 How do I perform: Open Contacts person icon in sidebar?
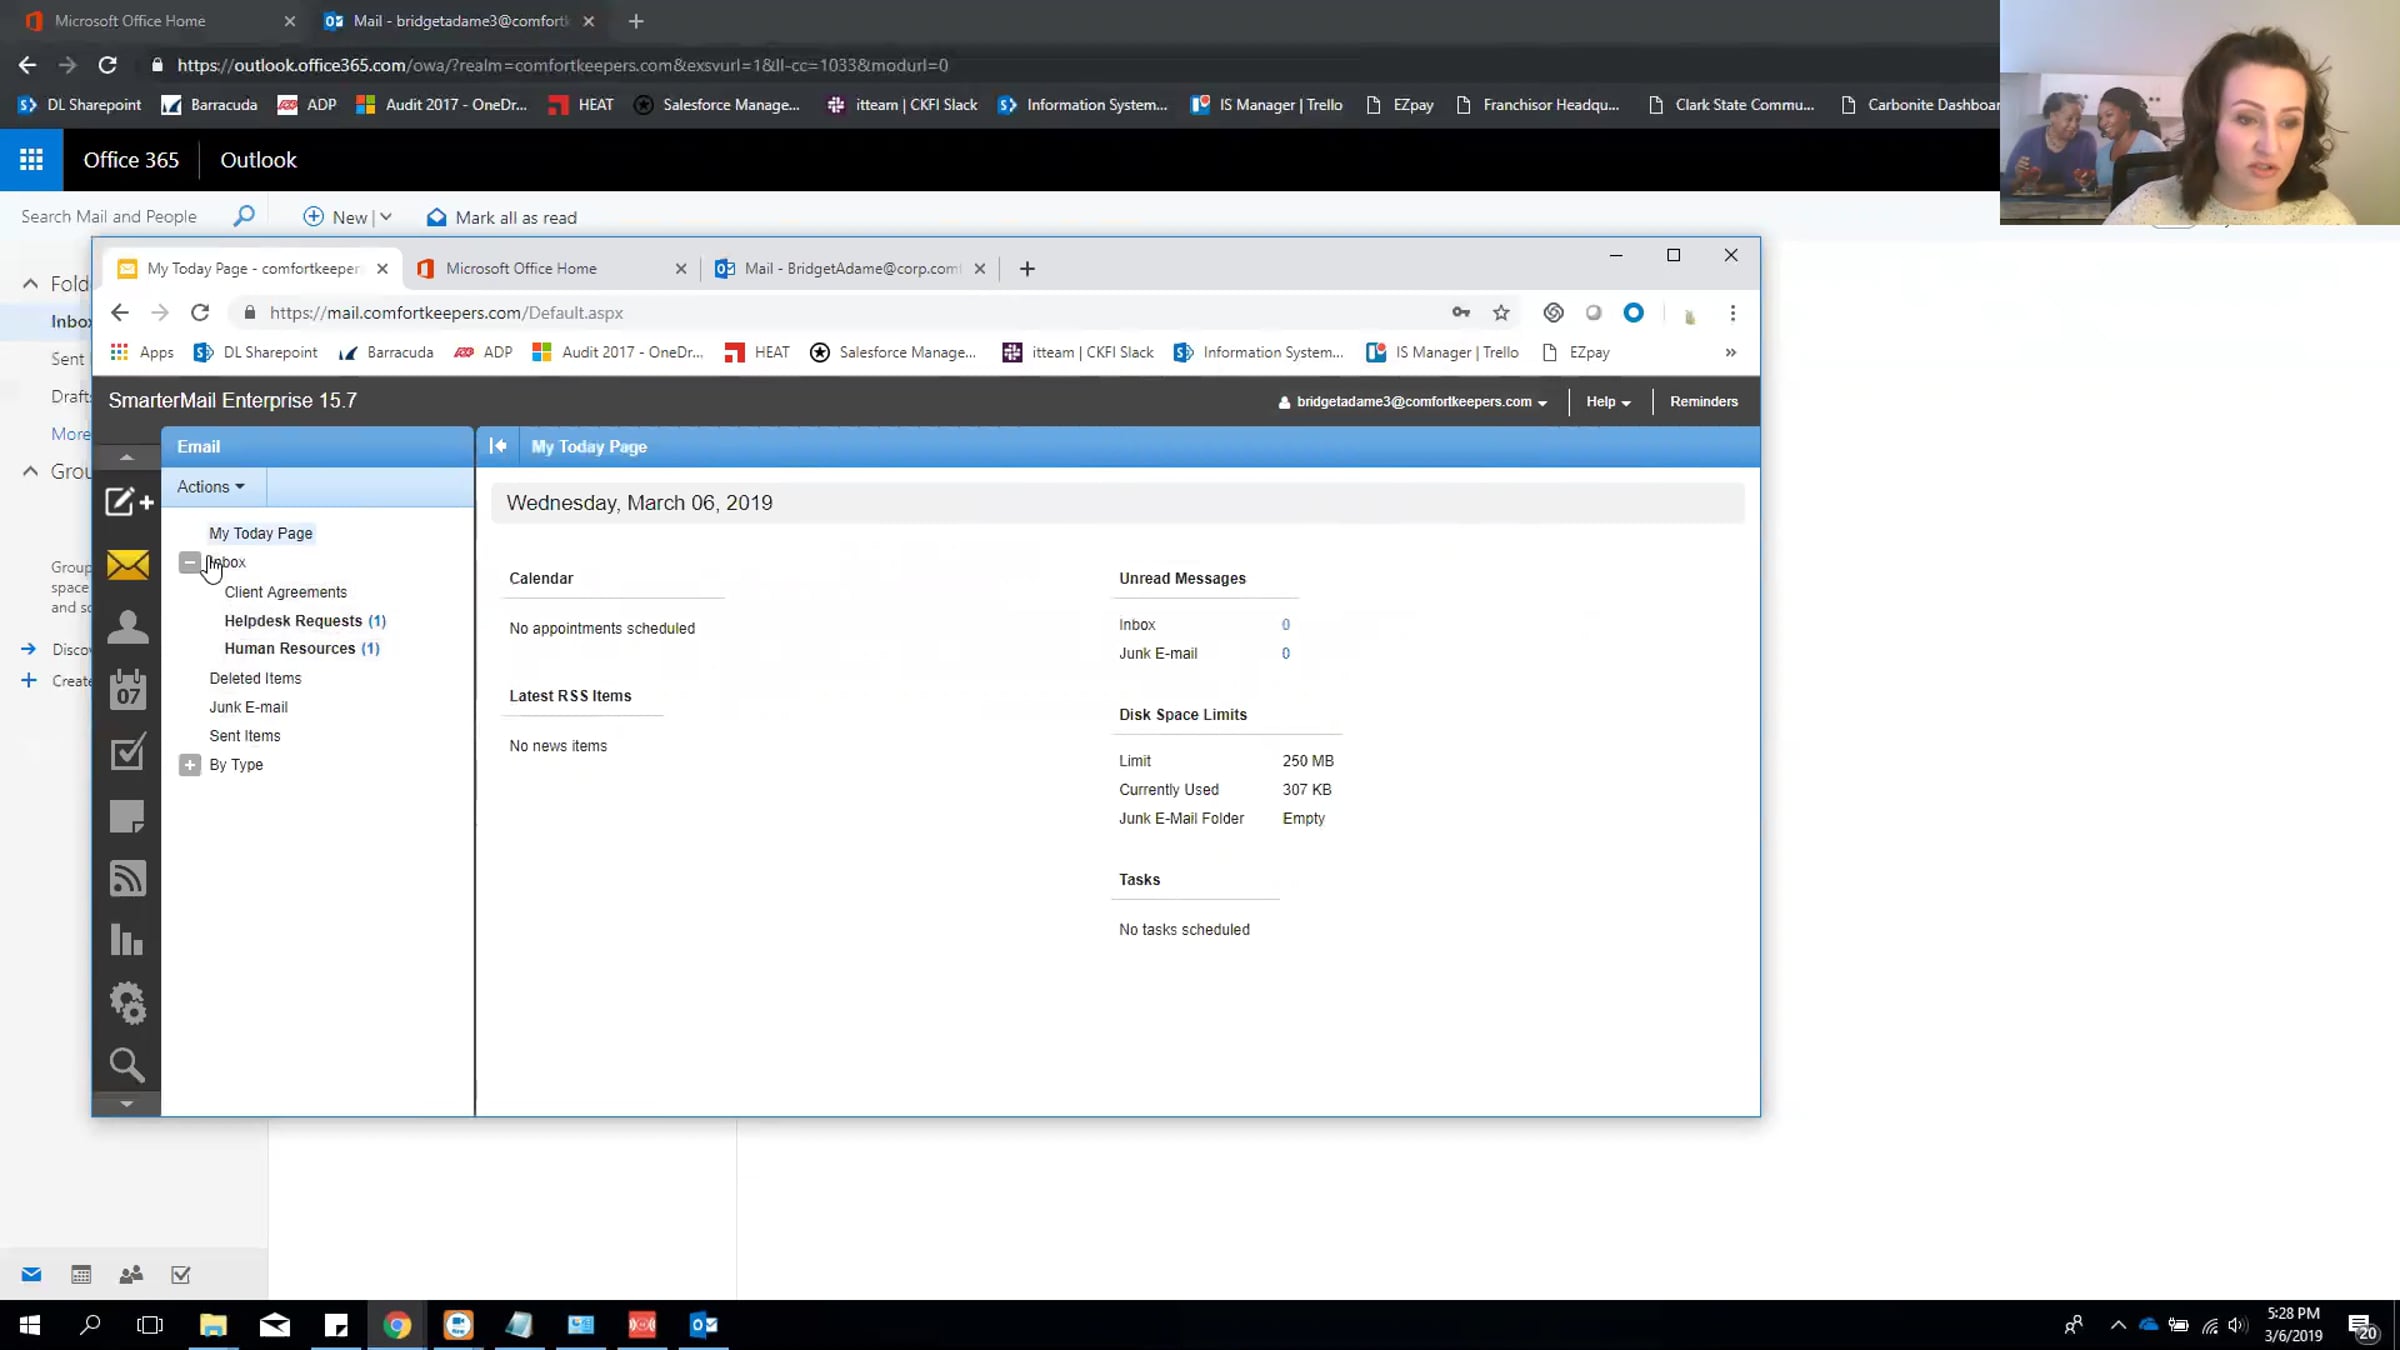pyautogui.click(x=127, y=628)
